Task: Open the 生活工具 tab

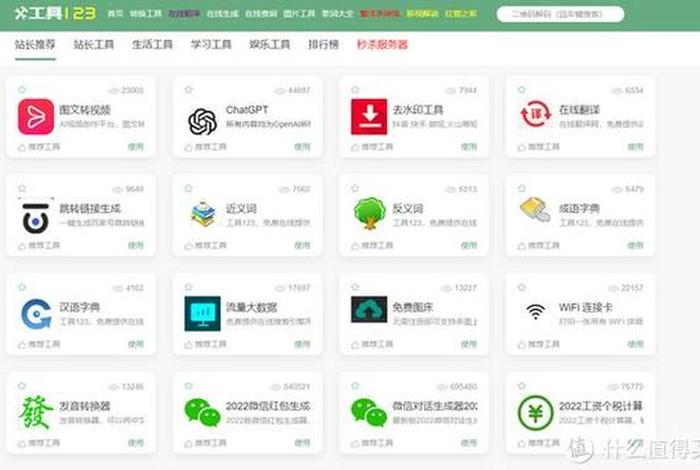Action: coord(152,44)
